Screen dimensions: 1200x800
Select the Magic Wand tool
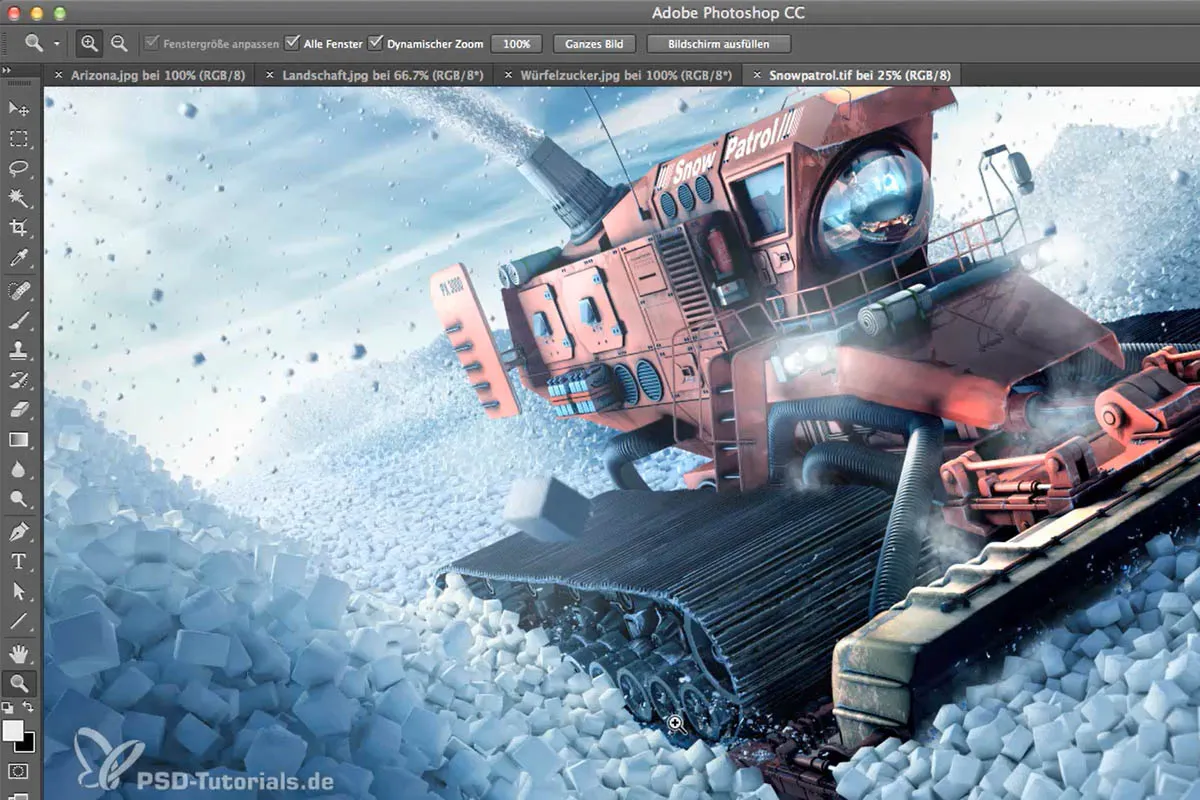(x=19, y=198)
